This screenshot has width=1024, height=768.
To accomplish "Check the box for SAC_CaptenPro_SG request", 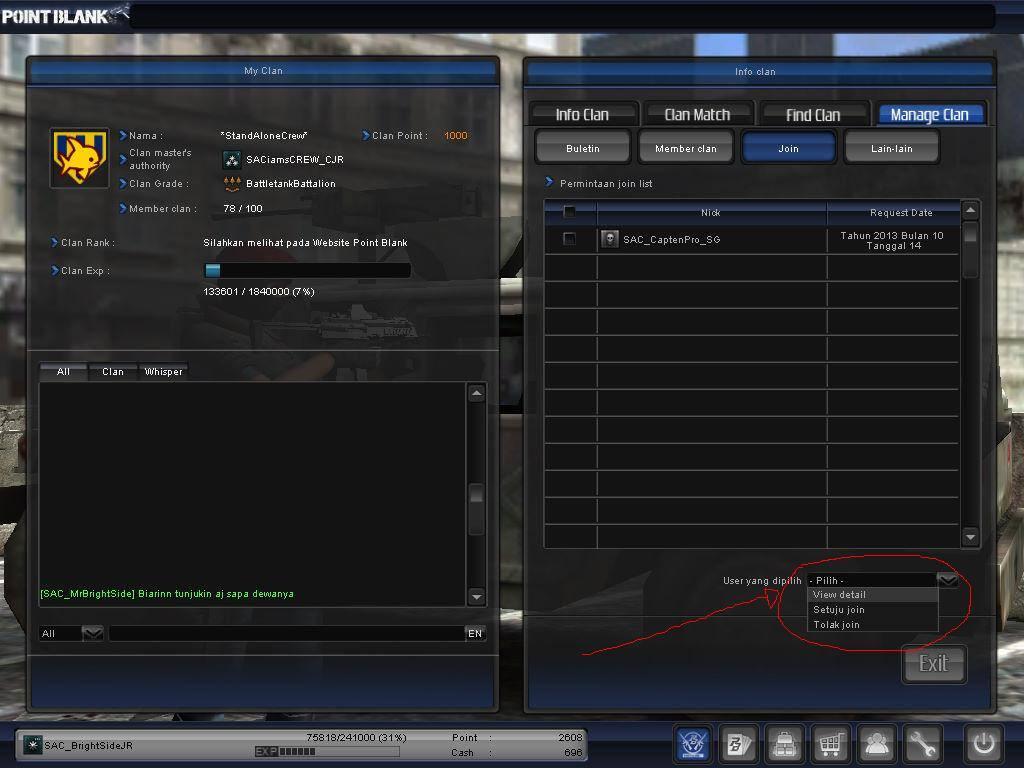I will point(569,239).
